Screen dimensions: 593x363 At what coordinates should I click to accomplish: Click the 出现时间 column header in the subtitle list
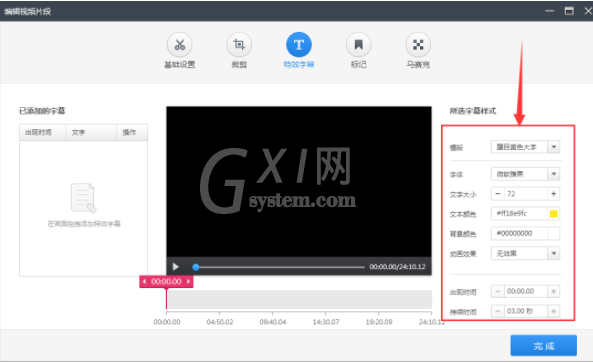pos(43,132)
